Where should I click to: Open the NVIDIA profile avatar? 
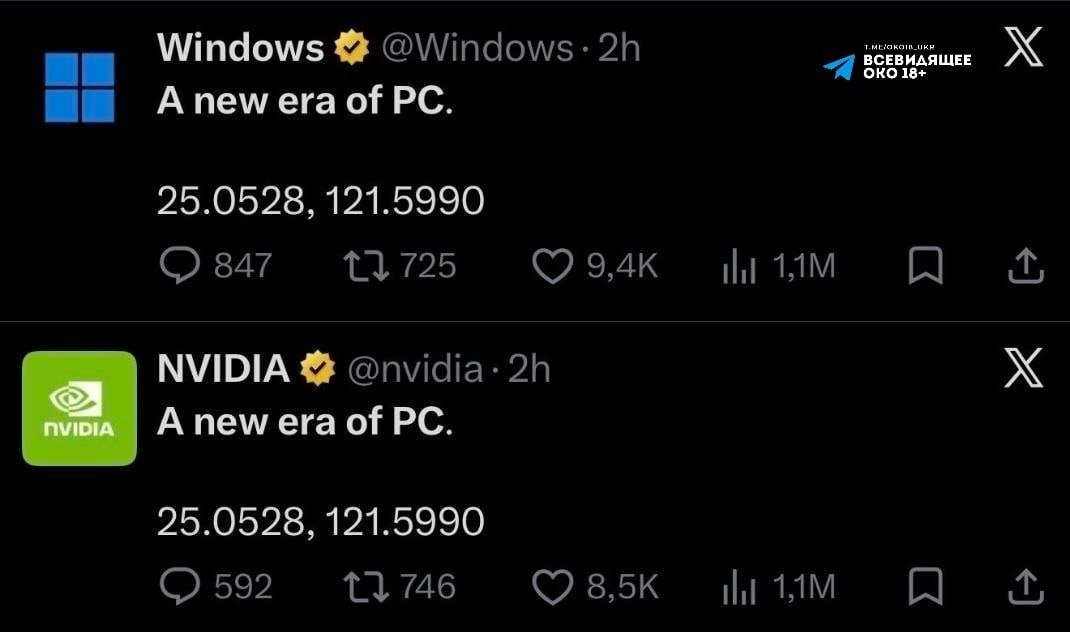pyautogui.click(x=79, y=408)
